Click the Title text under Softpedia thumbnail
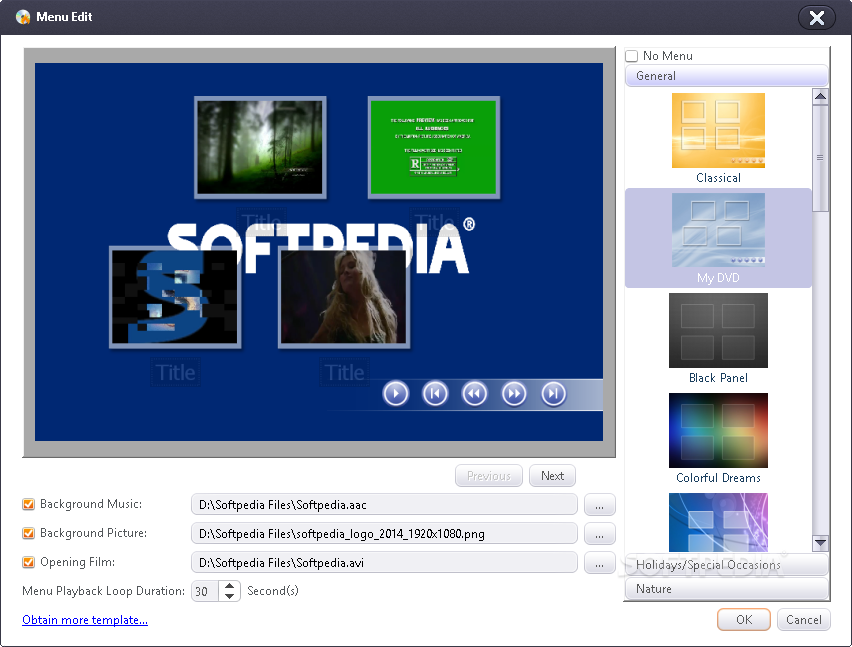The image size is (852, 647). point(176,373)
